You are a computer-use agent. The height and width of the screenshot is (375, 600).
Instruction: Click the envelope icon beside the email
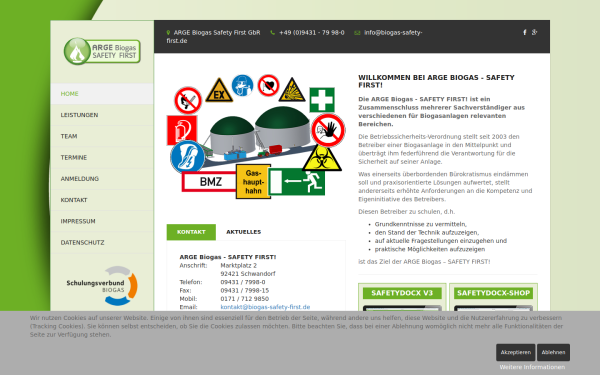pos(357,33)
